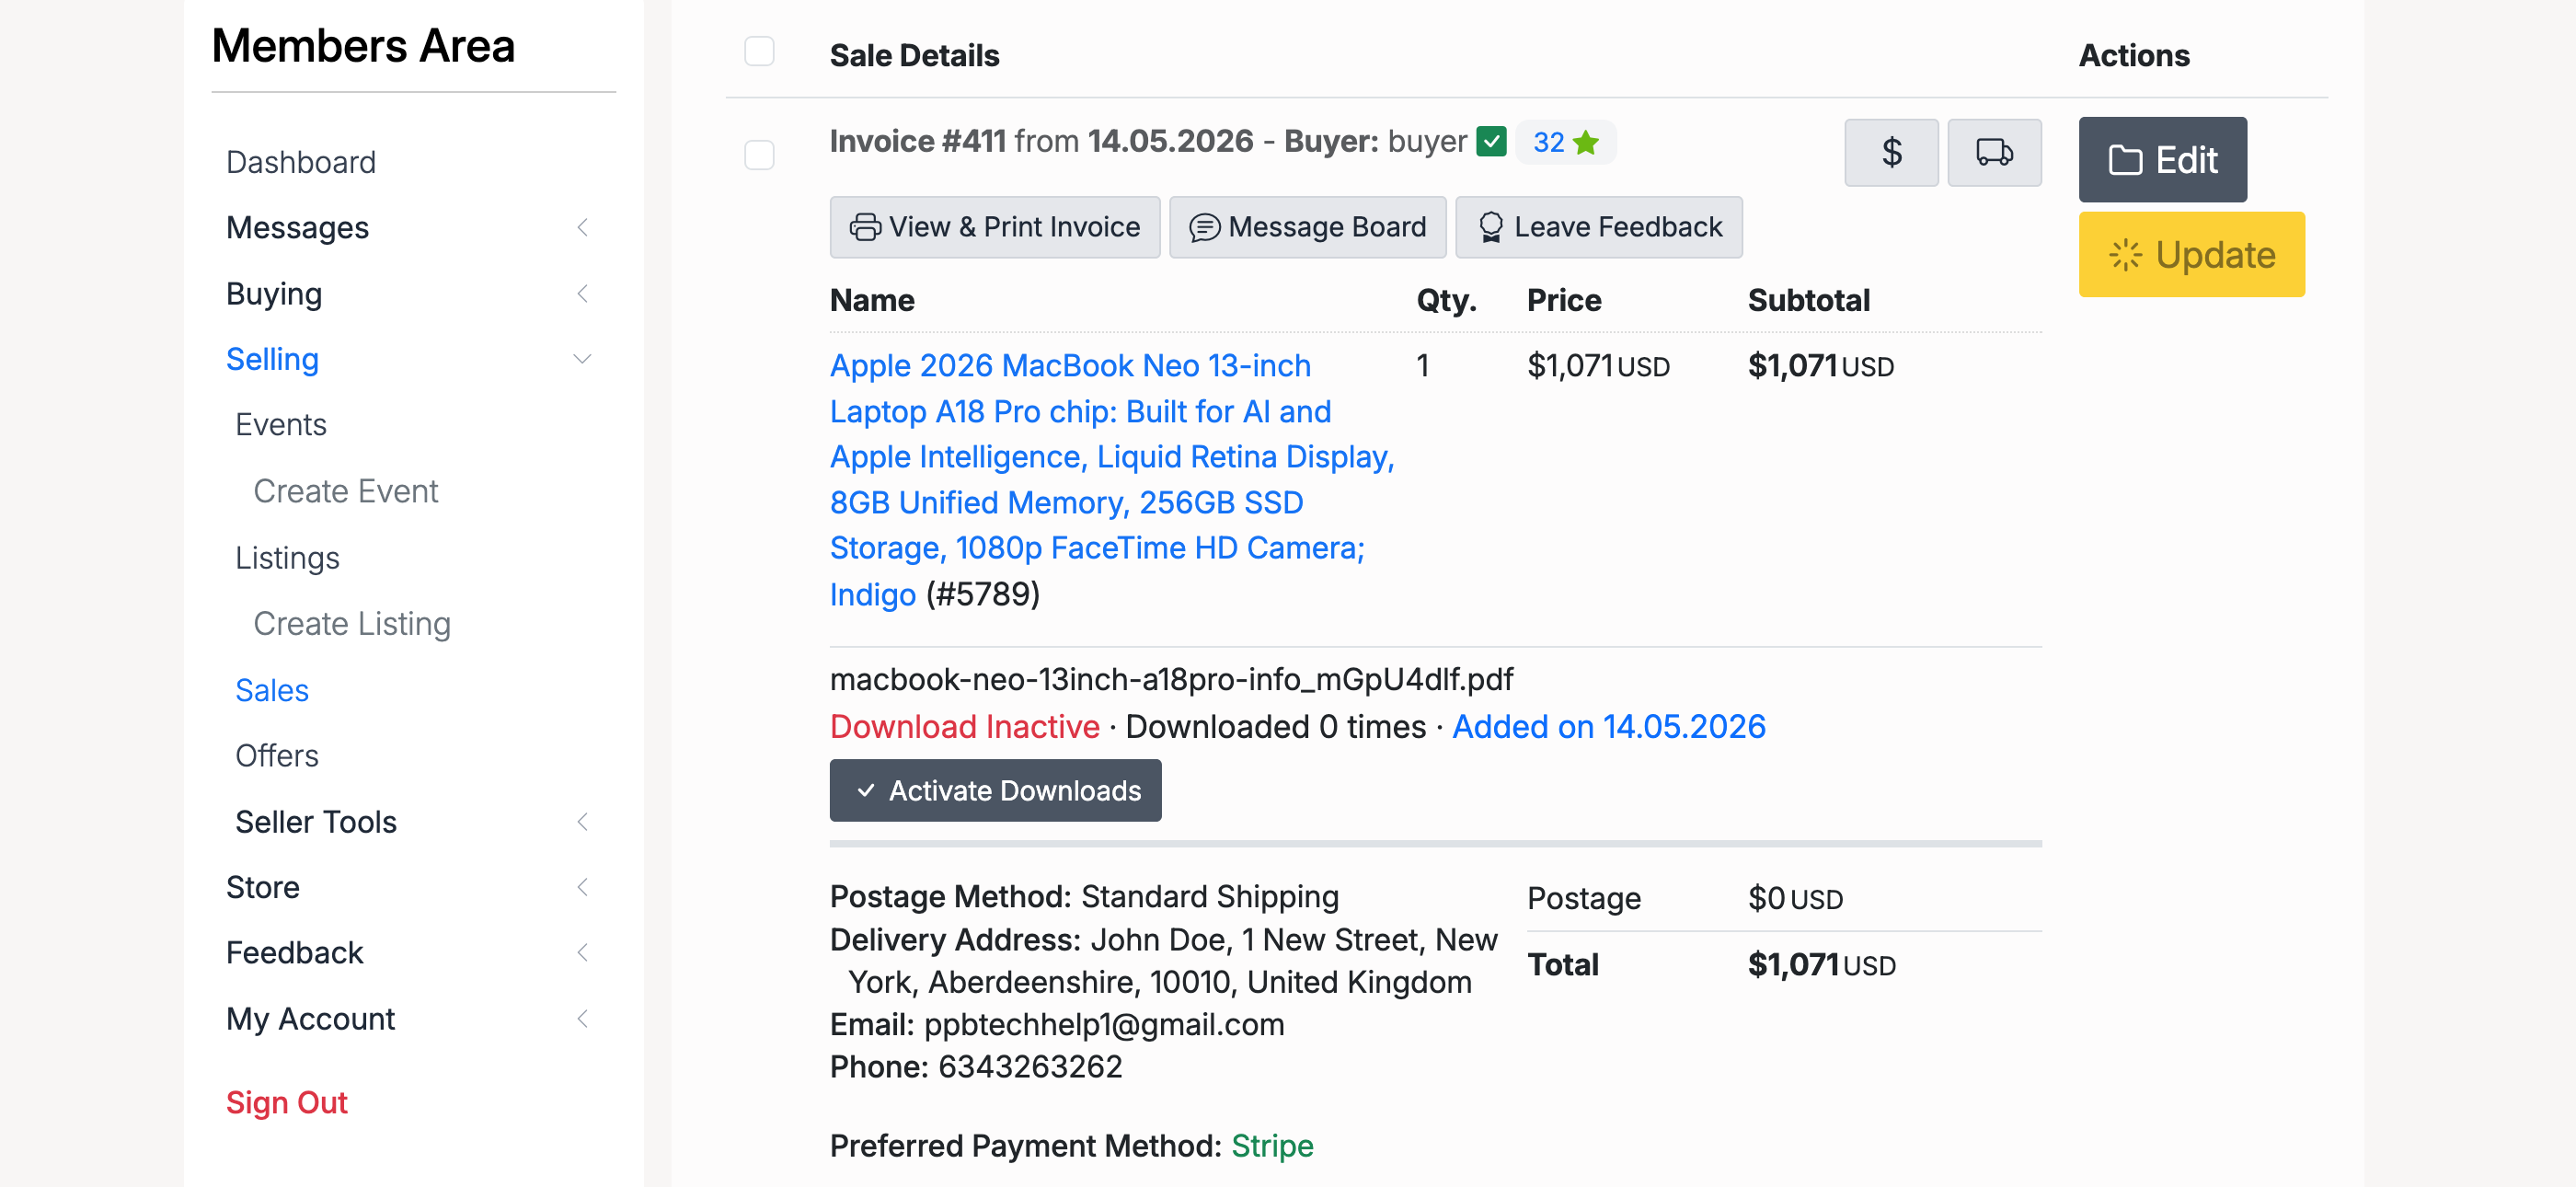Click View & Print Invoice button
This screenshot has height=1187, width=2576.
(x=995, y=227)
